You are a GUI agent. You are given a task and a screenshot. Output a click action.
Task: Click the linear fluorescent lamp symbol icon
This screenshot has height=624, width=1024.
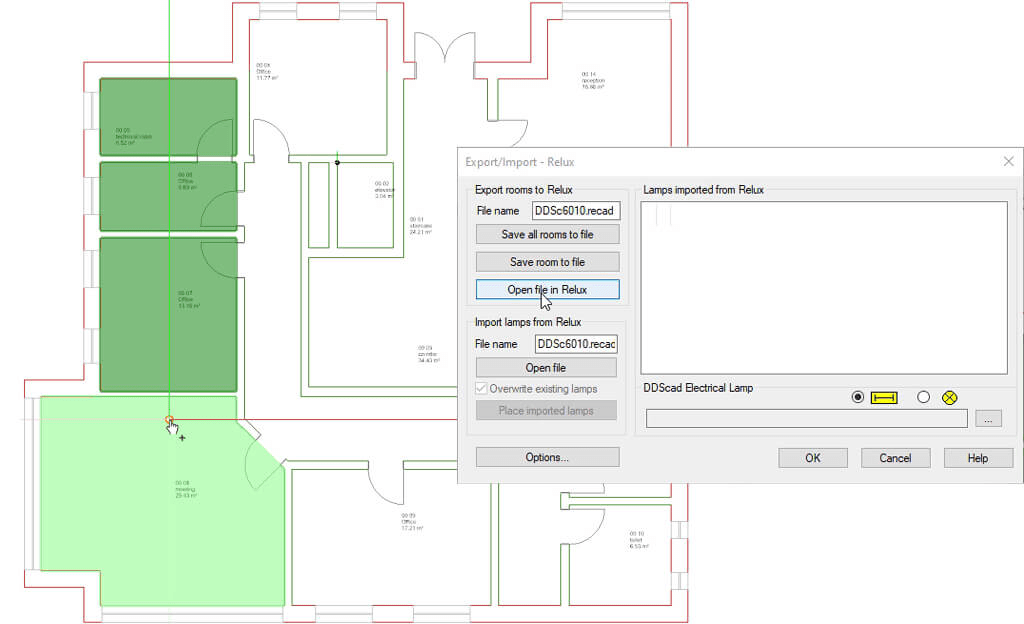pos(884,397)
